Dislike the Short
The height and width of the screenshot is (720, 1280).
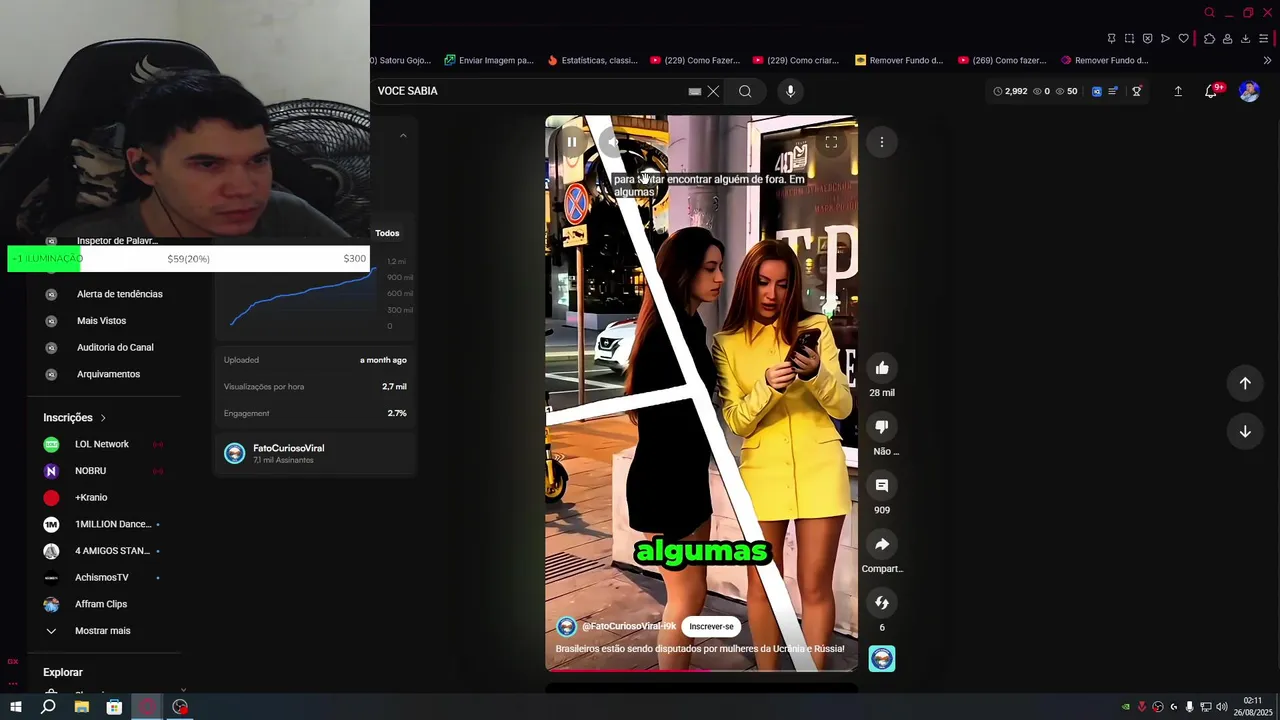[x=882, y=427]
